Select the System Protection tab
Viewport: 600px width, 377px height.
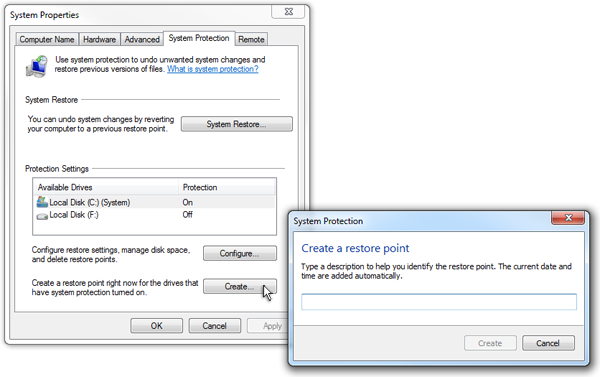pos(199,38)
